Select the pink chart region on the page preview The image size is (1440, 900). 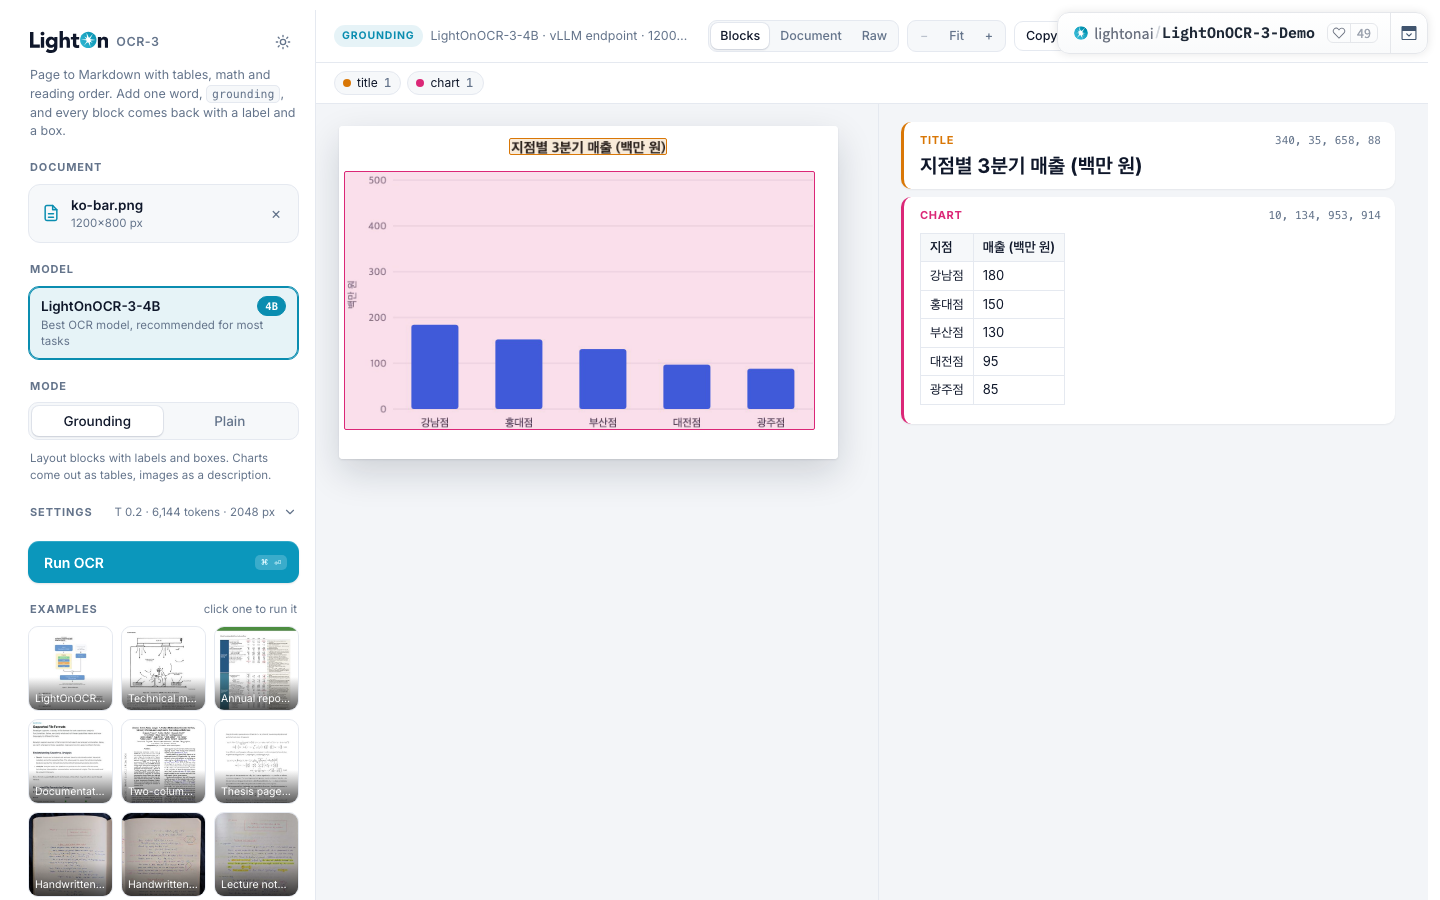click(579, 300)
